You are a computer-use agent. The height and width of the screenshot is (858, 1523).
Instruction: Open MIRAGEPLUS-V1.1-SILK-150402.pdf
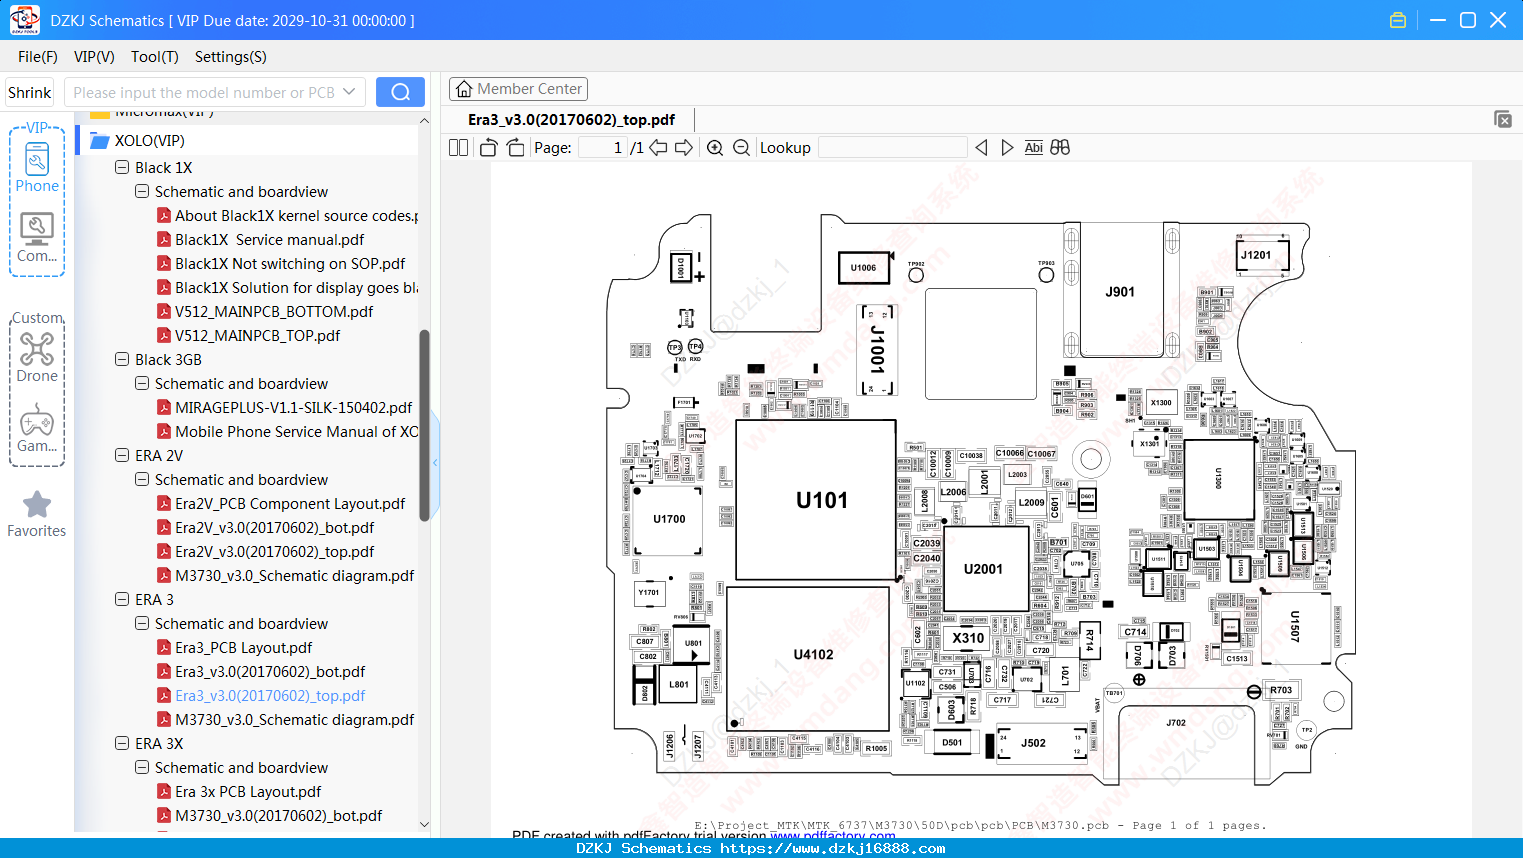(294, 408)
